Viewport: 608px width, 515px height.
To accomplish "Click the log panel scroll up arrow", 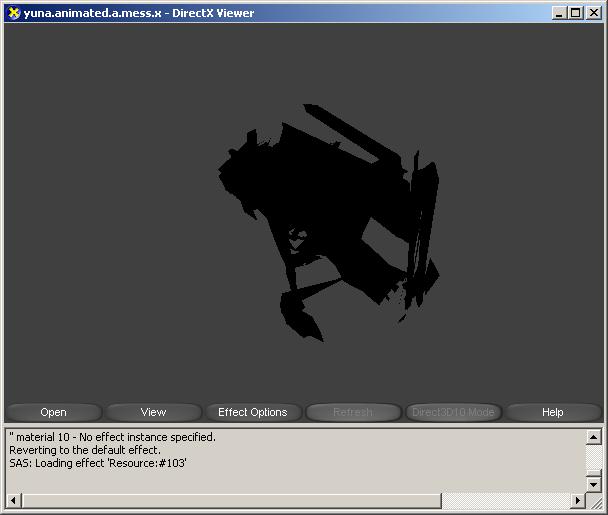I will point(593,437).
